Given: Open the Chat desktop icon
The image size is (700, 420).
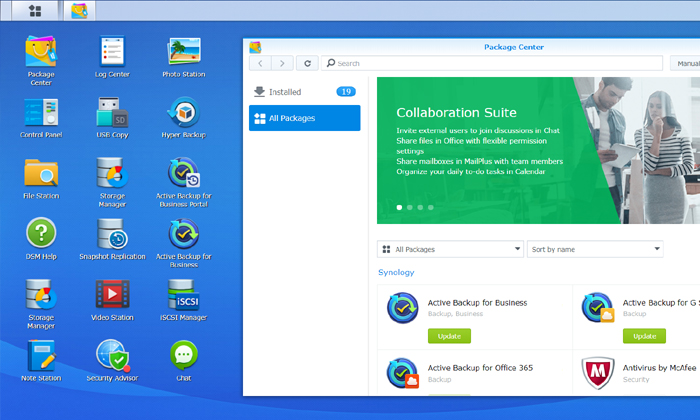Looking at the screenshot, I should pyautogui.click(x=183, y=358).
